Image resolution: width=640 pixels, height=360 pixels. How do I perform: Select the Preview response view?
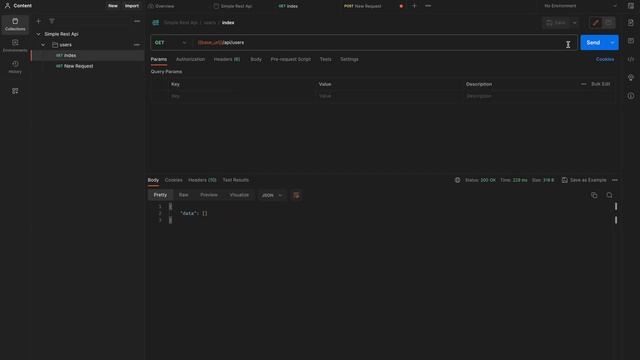(x=209, y=195)
